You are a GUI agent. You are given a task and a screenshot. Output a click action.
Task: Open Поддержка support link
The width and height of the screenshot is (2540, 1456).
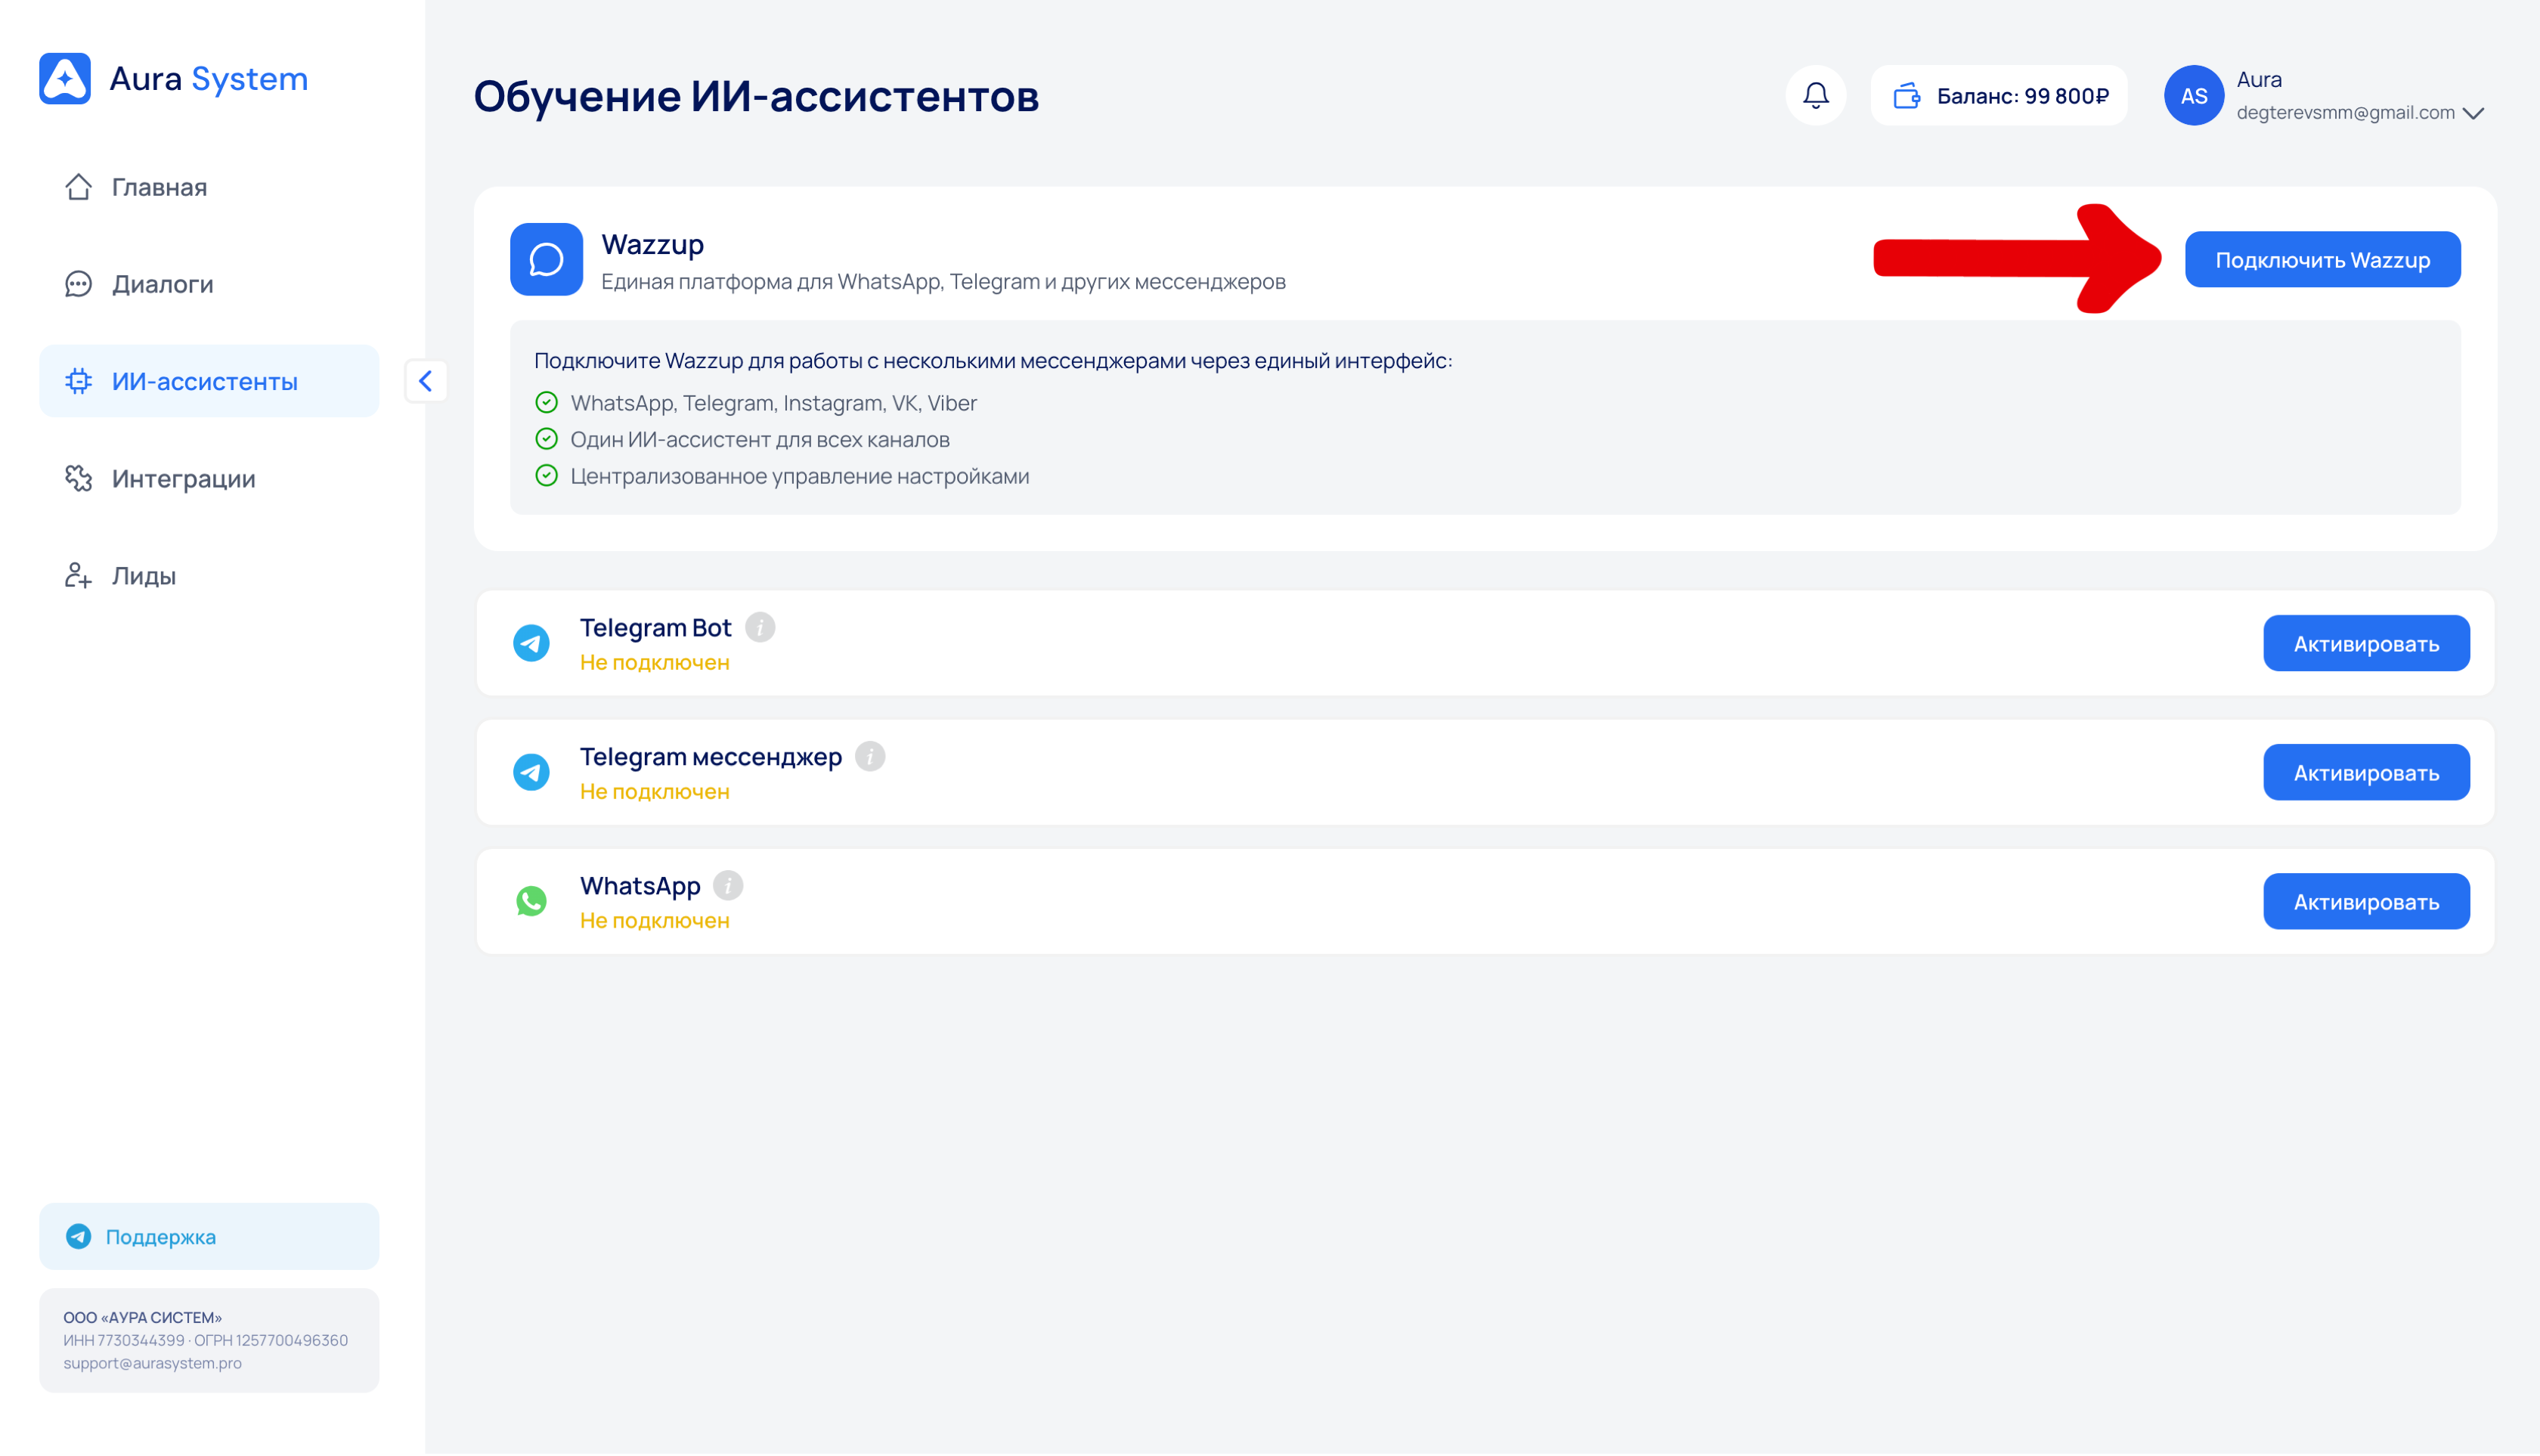click(x=160, y=1237)
